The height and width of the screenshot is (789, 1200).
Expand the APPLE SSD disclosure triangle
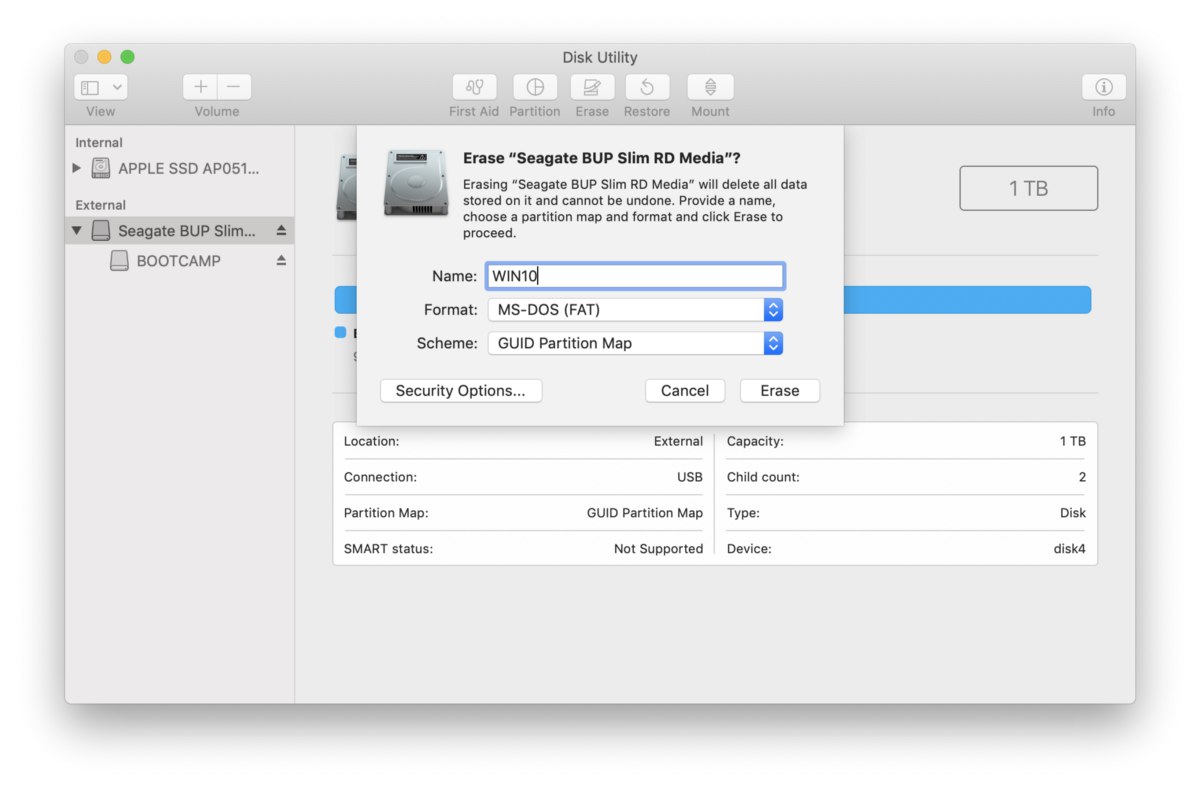tap(77, 168)
